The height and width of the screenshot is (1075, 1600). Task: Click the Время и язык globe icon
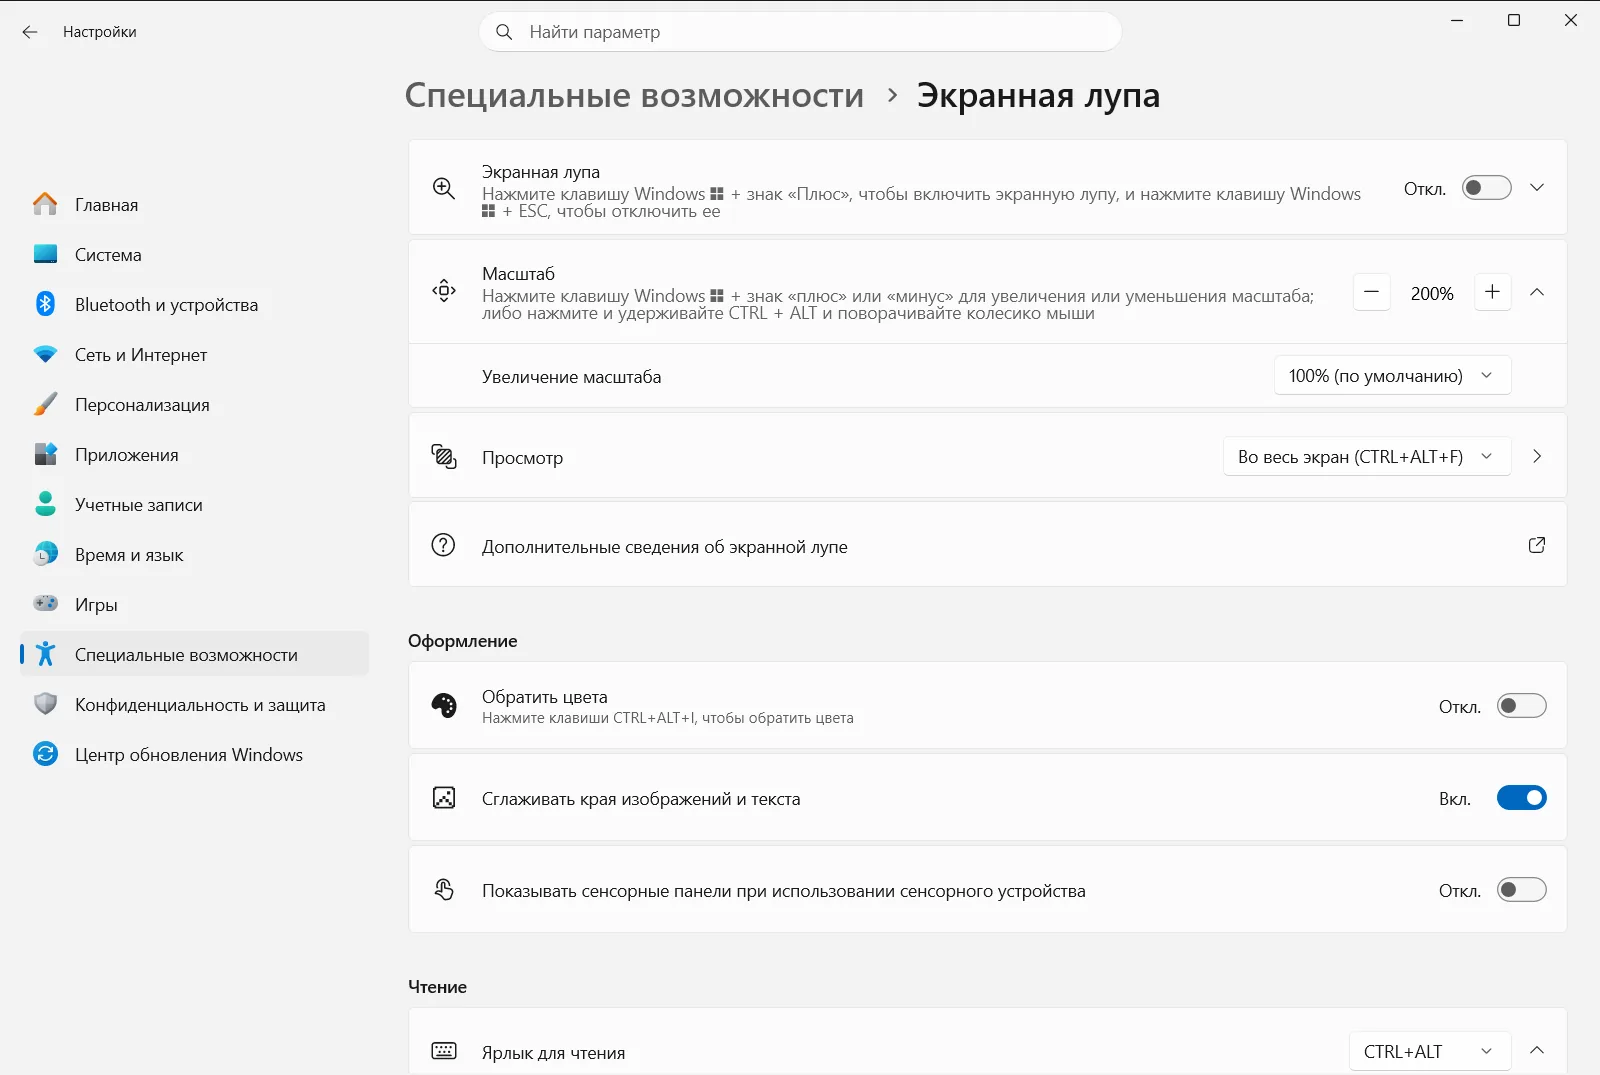coord(45,554)
